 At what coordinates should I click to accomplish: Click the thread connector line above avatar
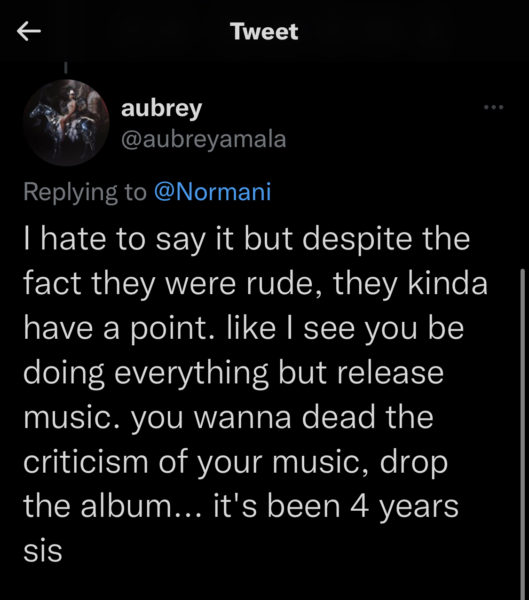click(65, 68)
